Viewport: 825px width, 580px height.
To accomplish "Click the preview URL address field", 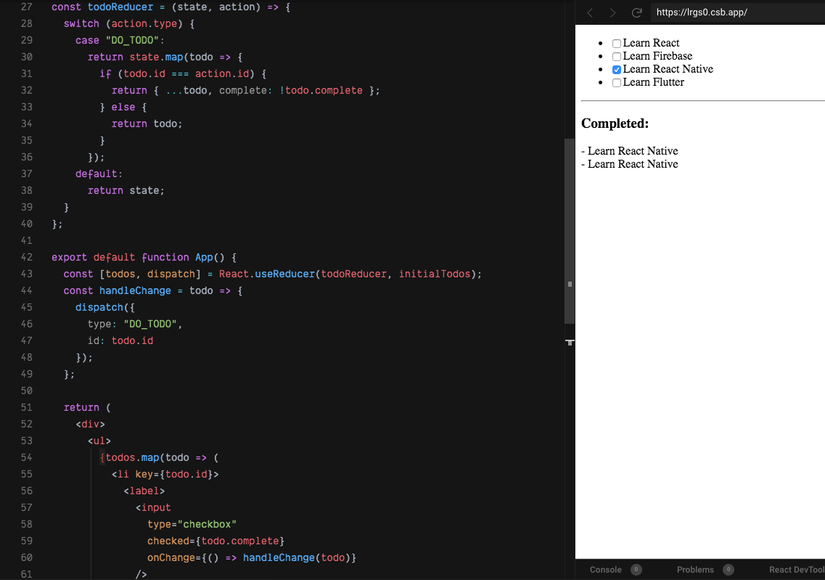I will click(x=738, y=12).
